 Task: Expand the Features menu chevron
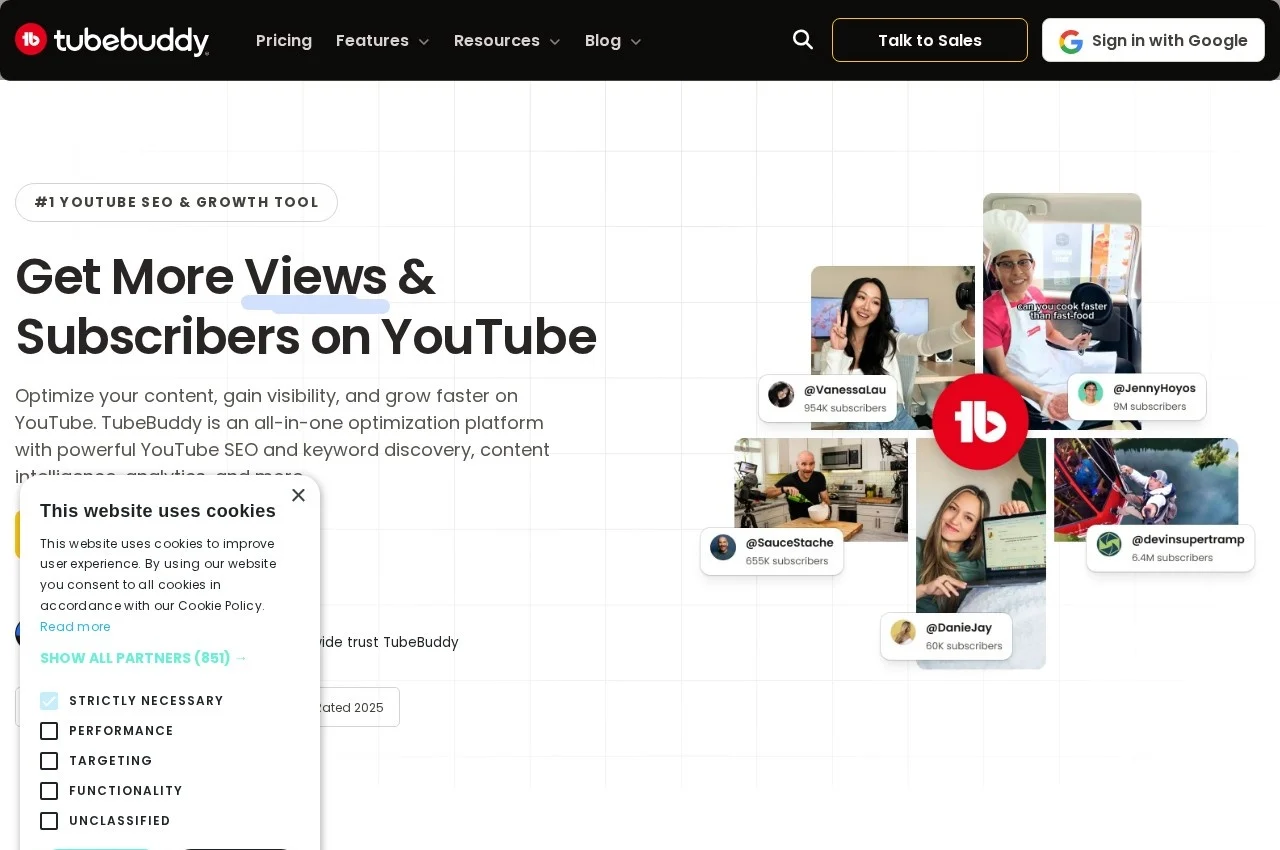click(x=424, y=42)
